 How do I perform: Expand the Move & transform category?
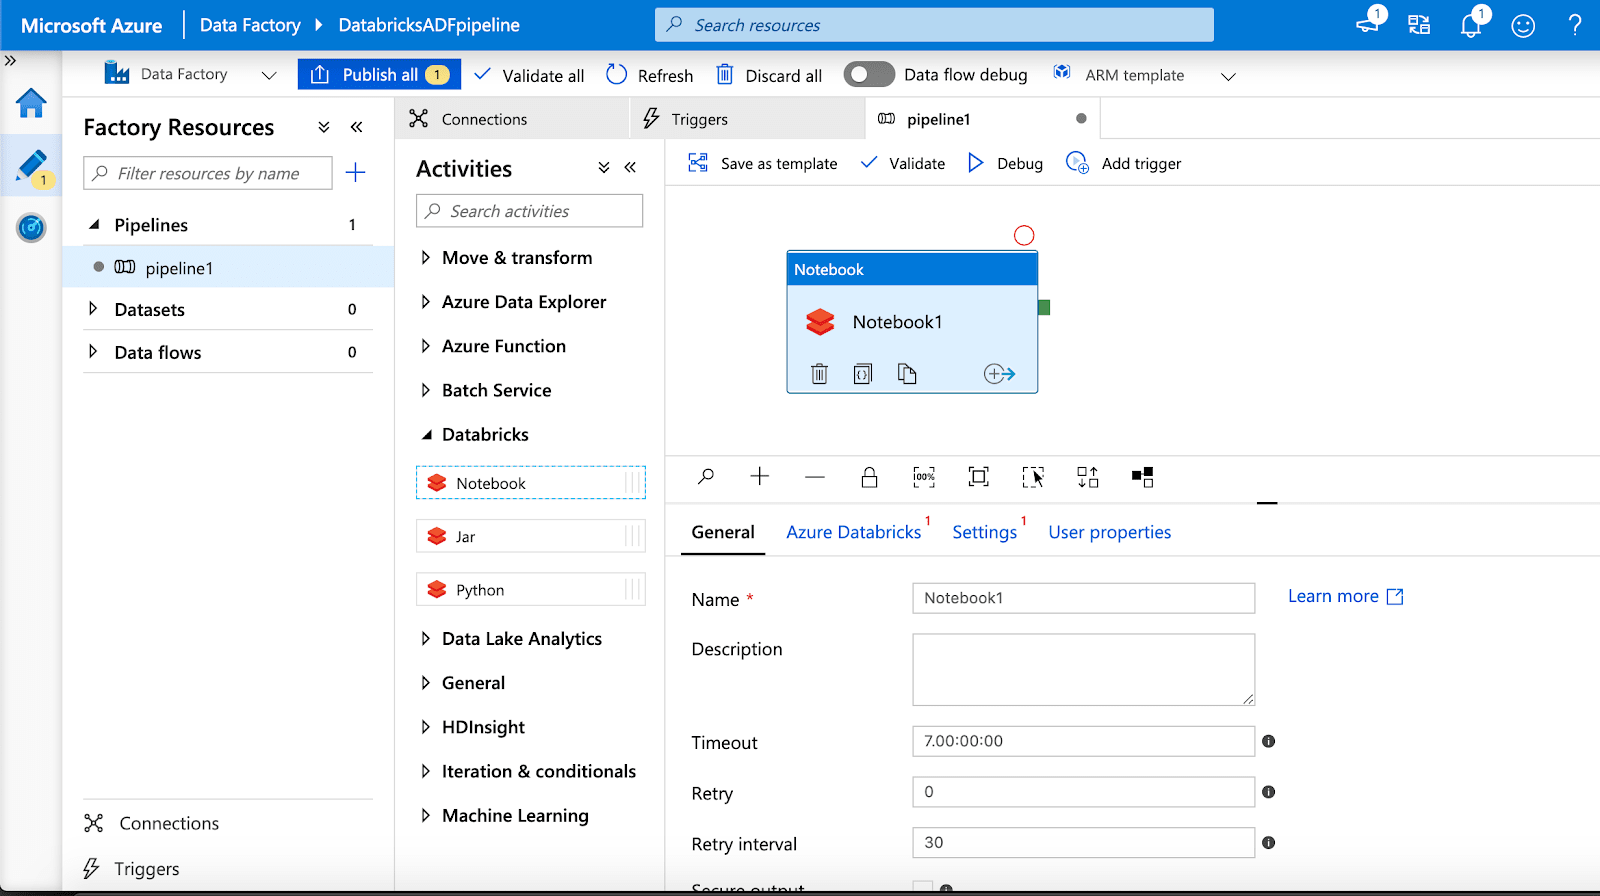click(426, 258)
